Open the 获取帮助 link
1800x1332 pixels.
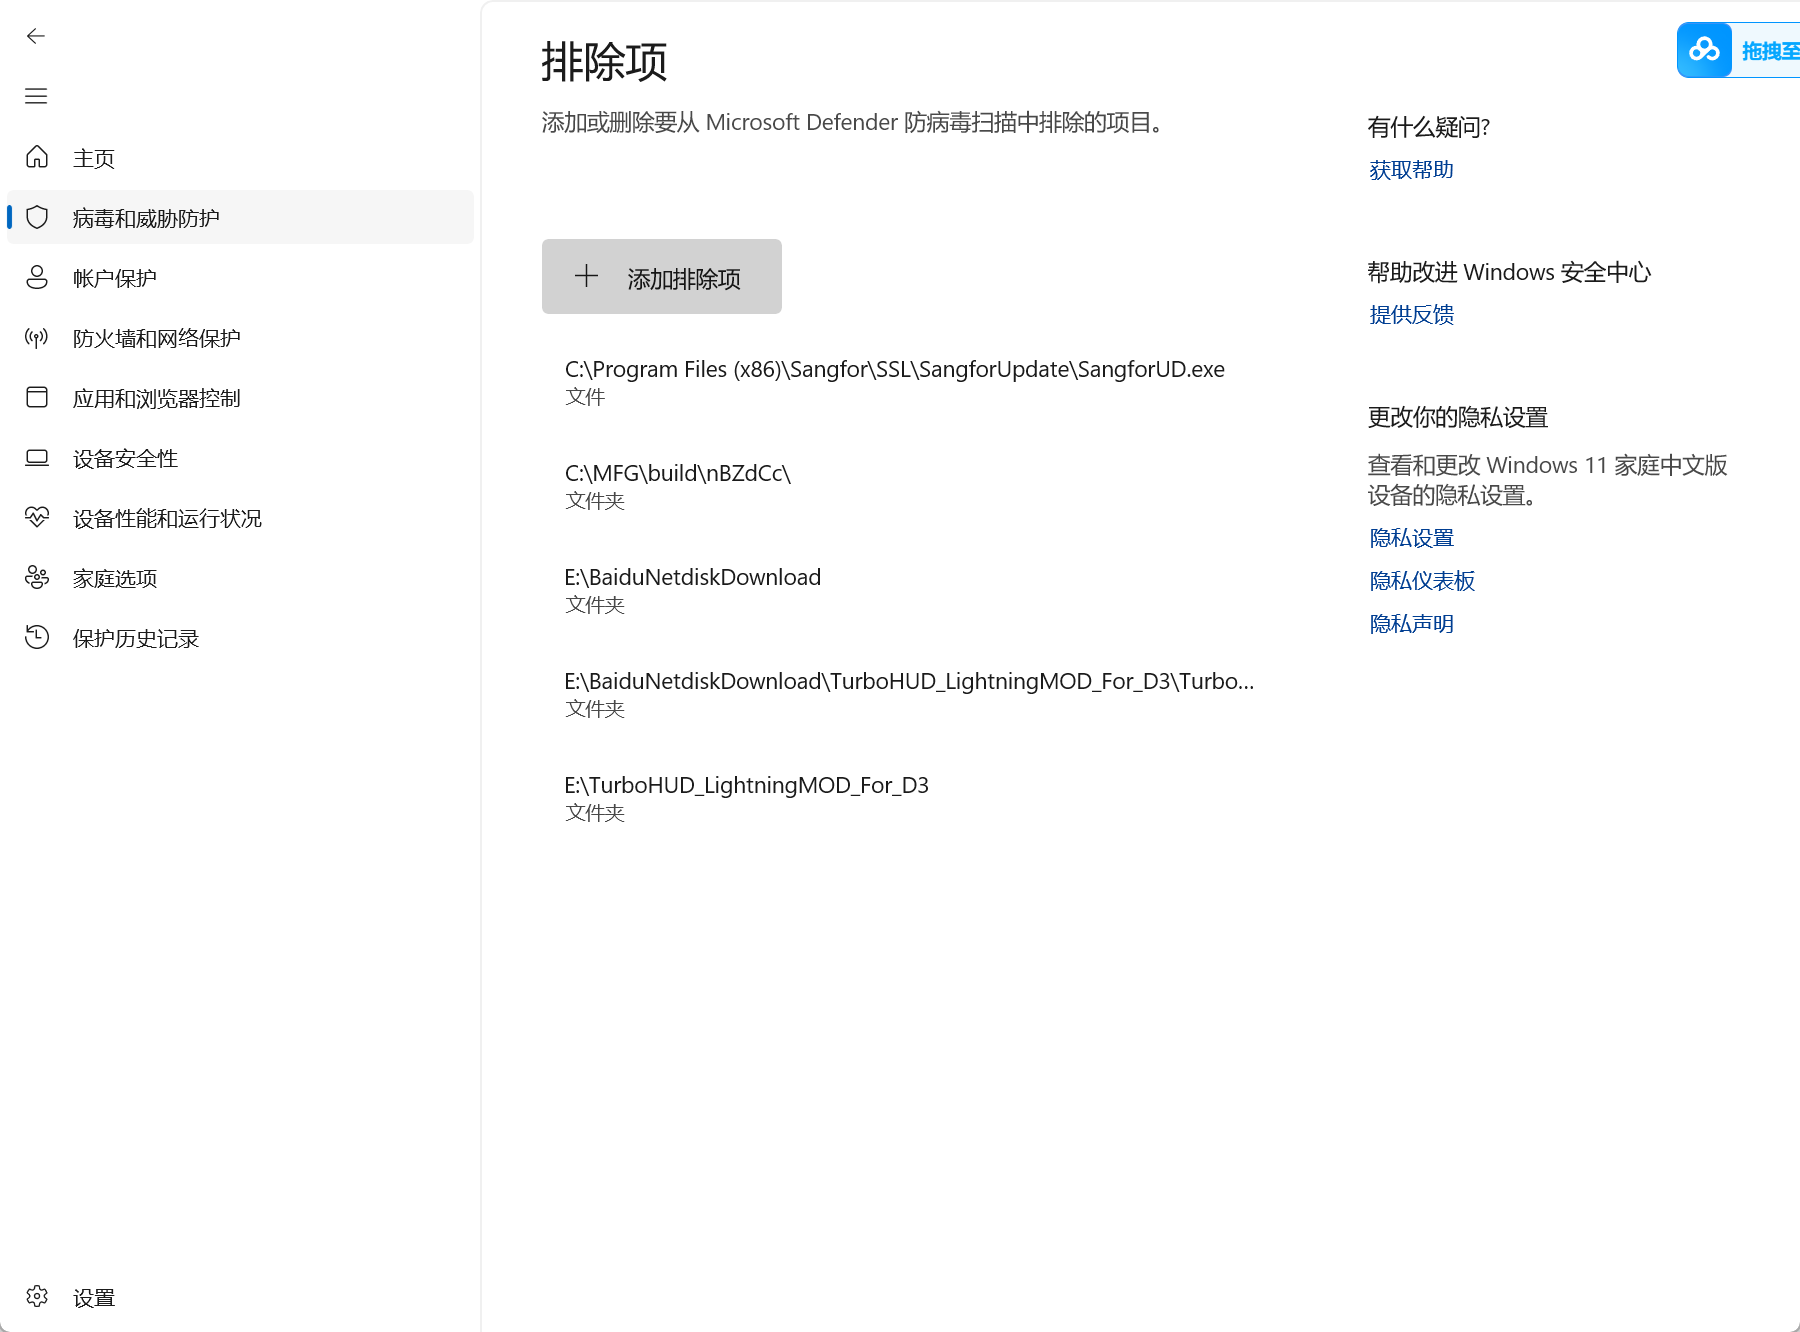click(x=1411, y=170)
